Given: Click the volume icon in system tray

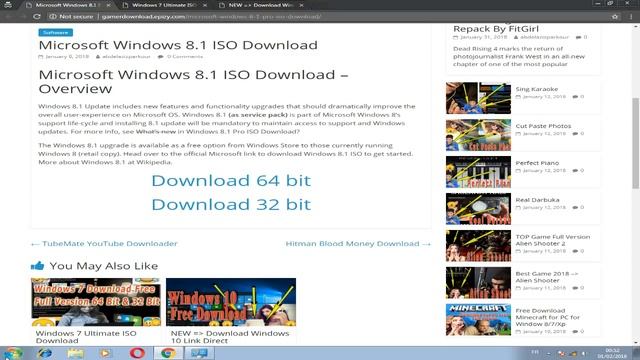Looking at the screenshot, I should point(584,353).
